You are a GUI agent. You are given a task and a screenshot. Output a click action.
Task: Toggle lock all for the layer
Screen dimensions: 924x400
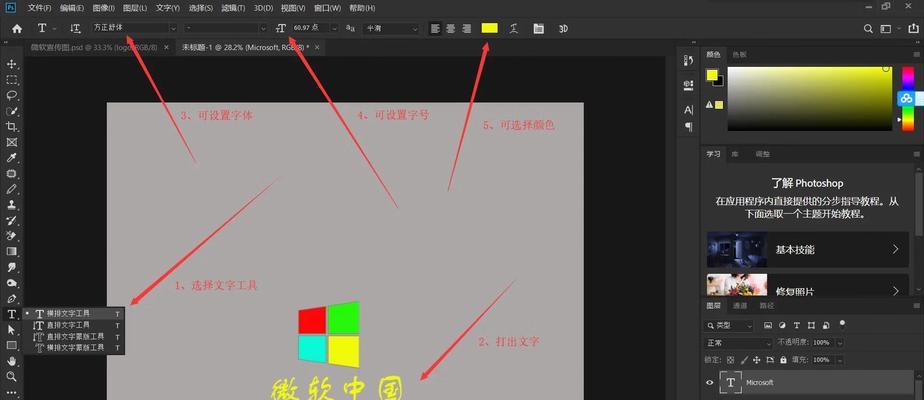(783, 359)
